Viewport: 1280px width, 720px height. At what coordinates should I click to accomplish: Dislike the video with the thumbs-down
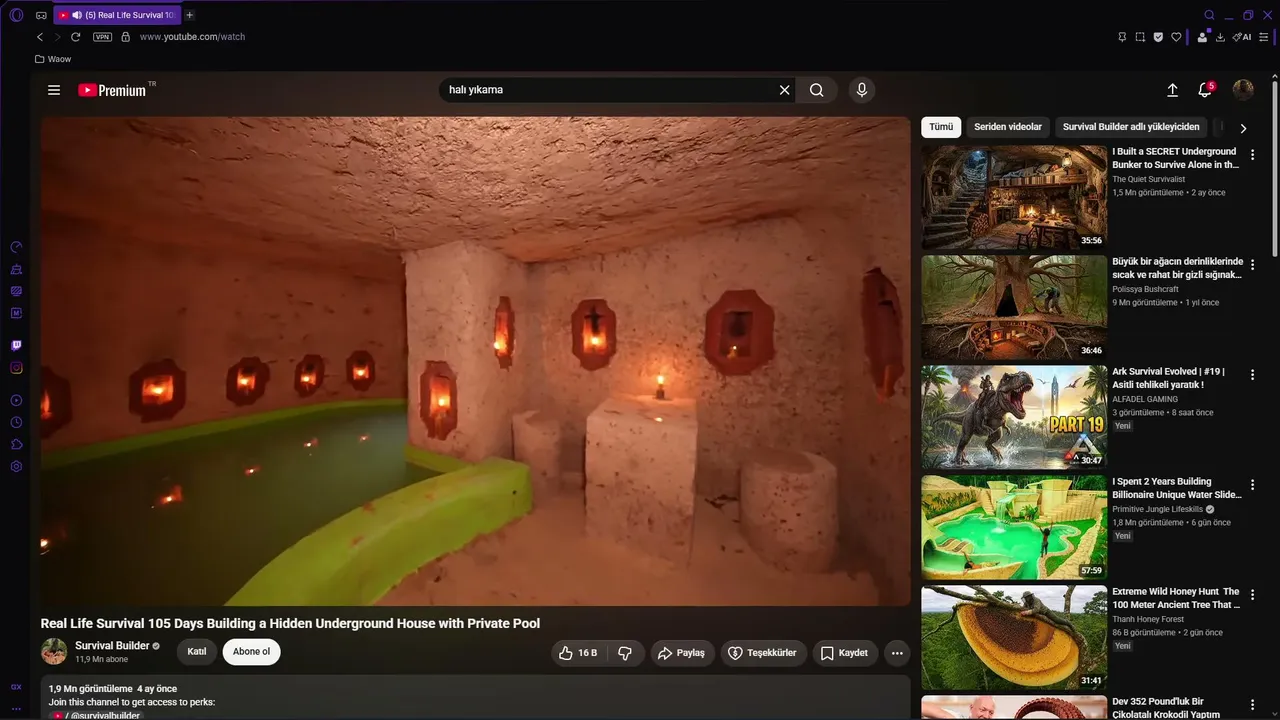(x=625, y=653)
